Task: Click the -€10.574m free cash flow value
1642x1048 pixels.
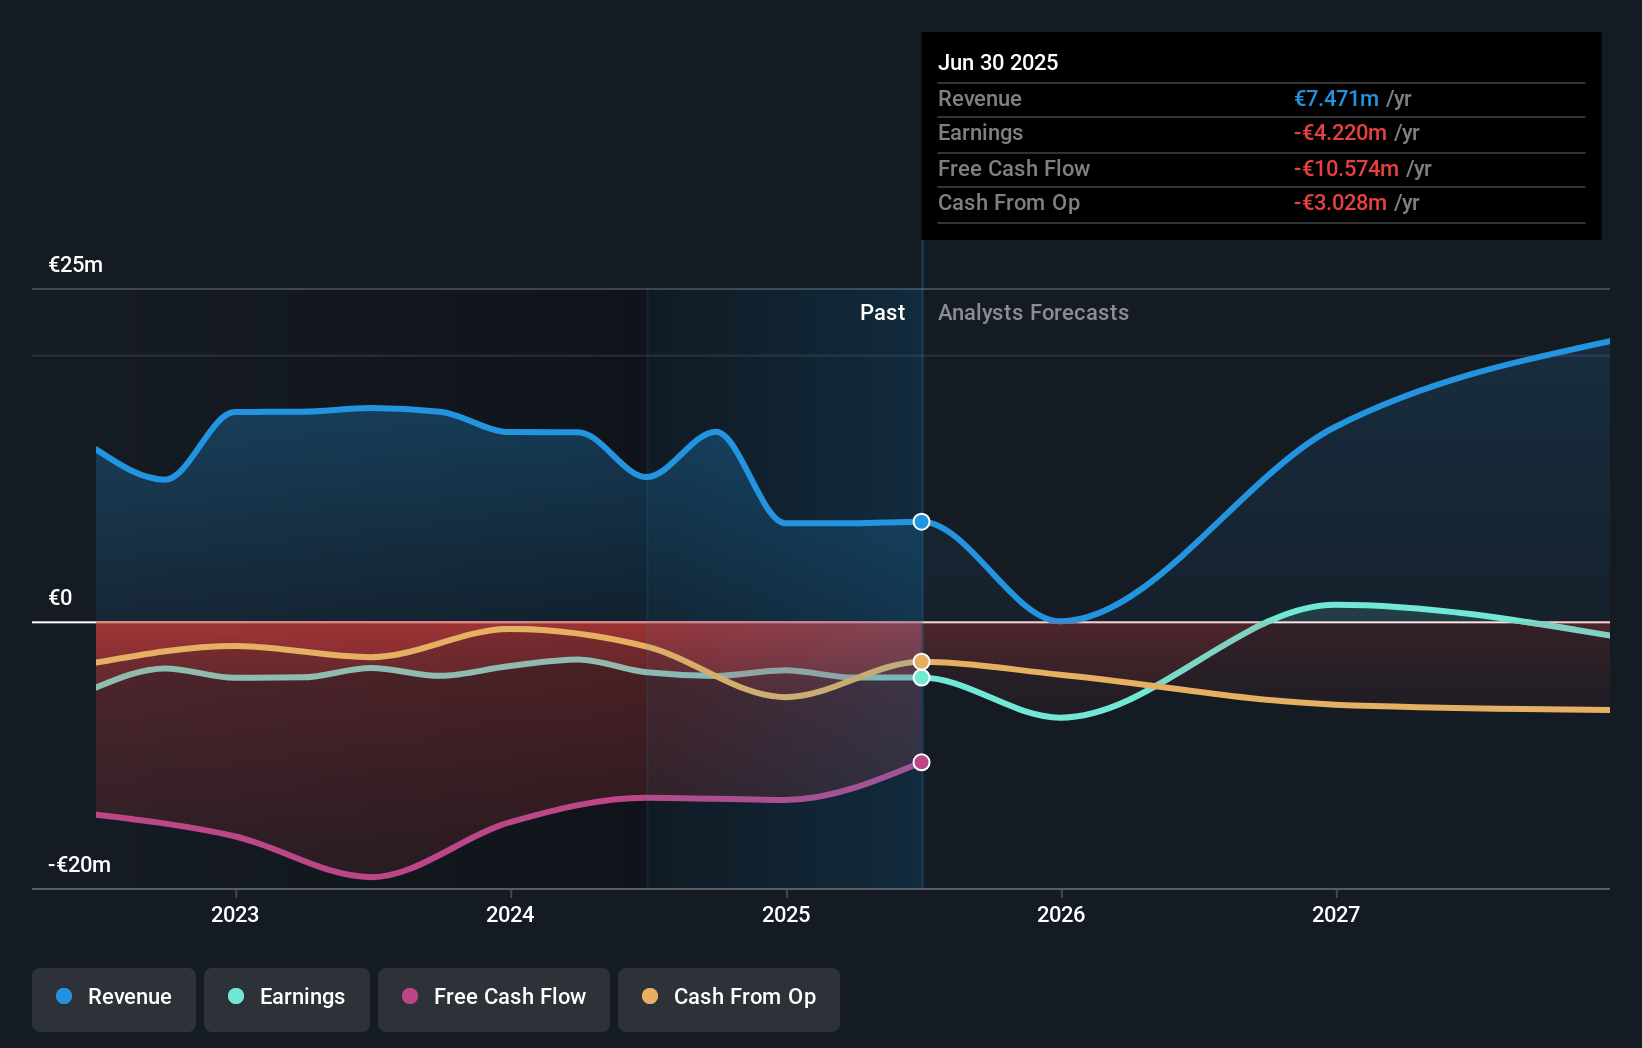Action: (x=1346, y=169)
